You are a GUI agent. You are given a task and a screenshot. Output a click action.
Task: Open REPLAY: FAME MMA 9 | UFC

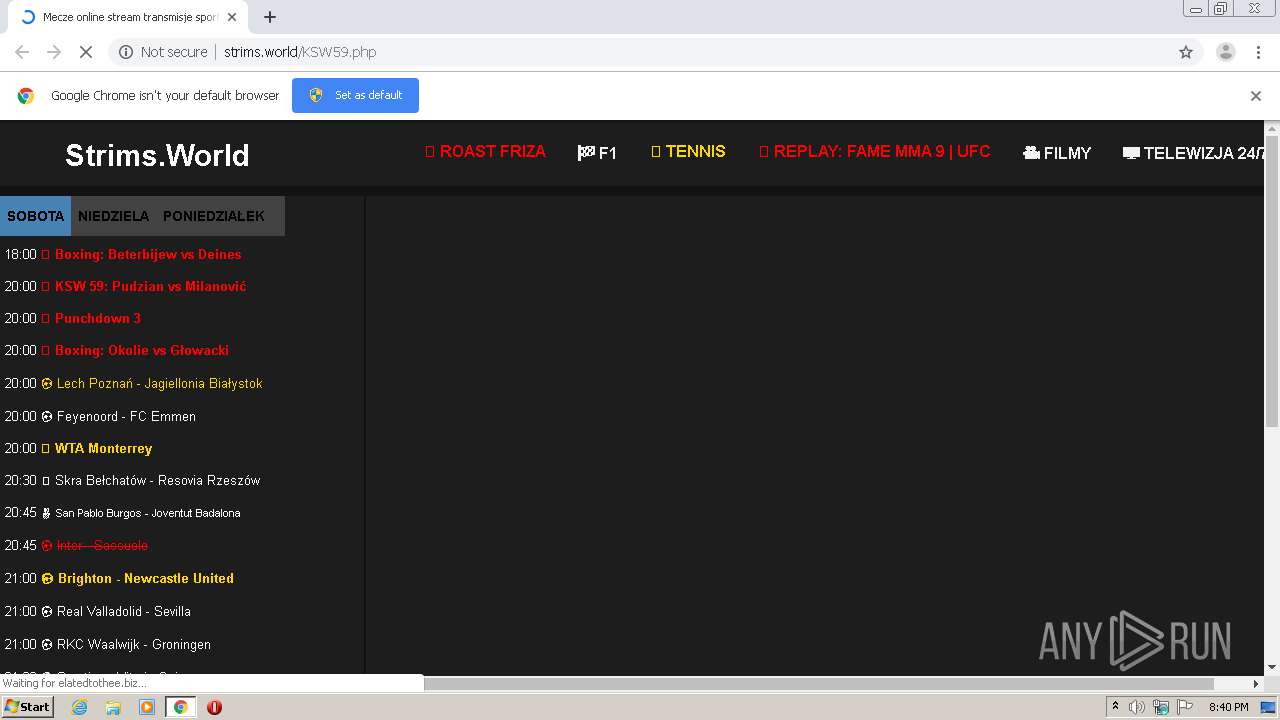875,152
